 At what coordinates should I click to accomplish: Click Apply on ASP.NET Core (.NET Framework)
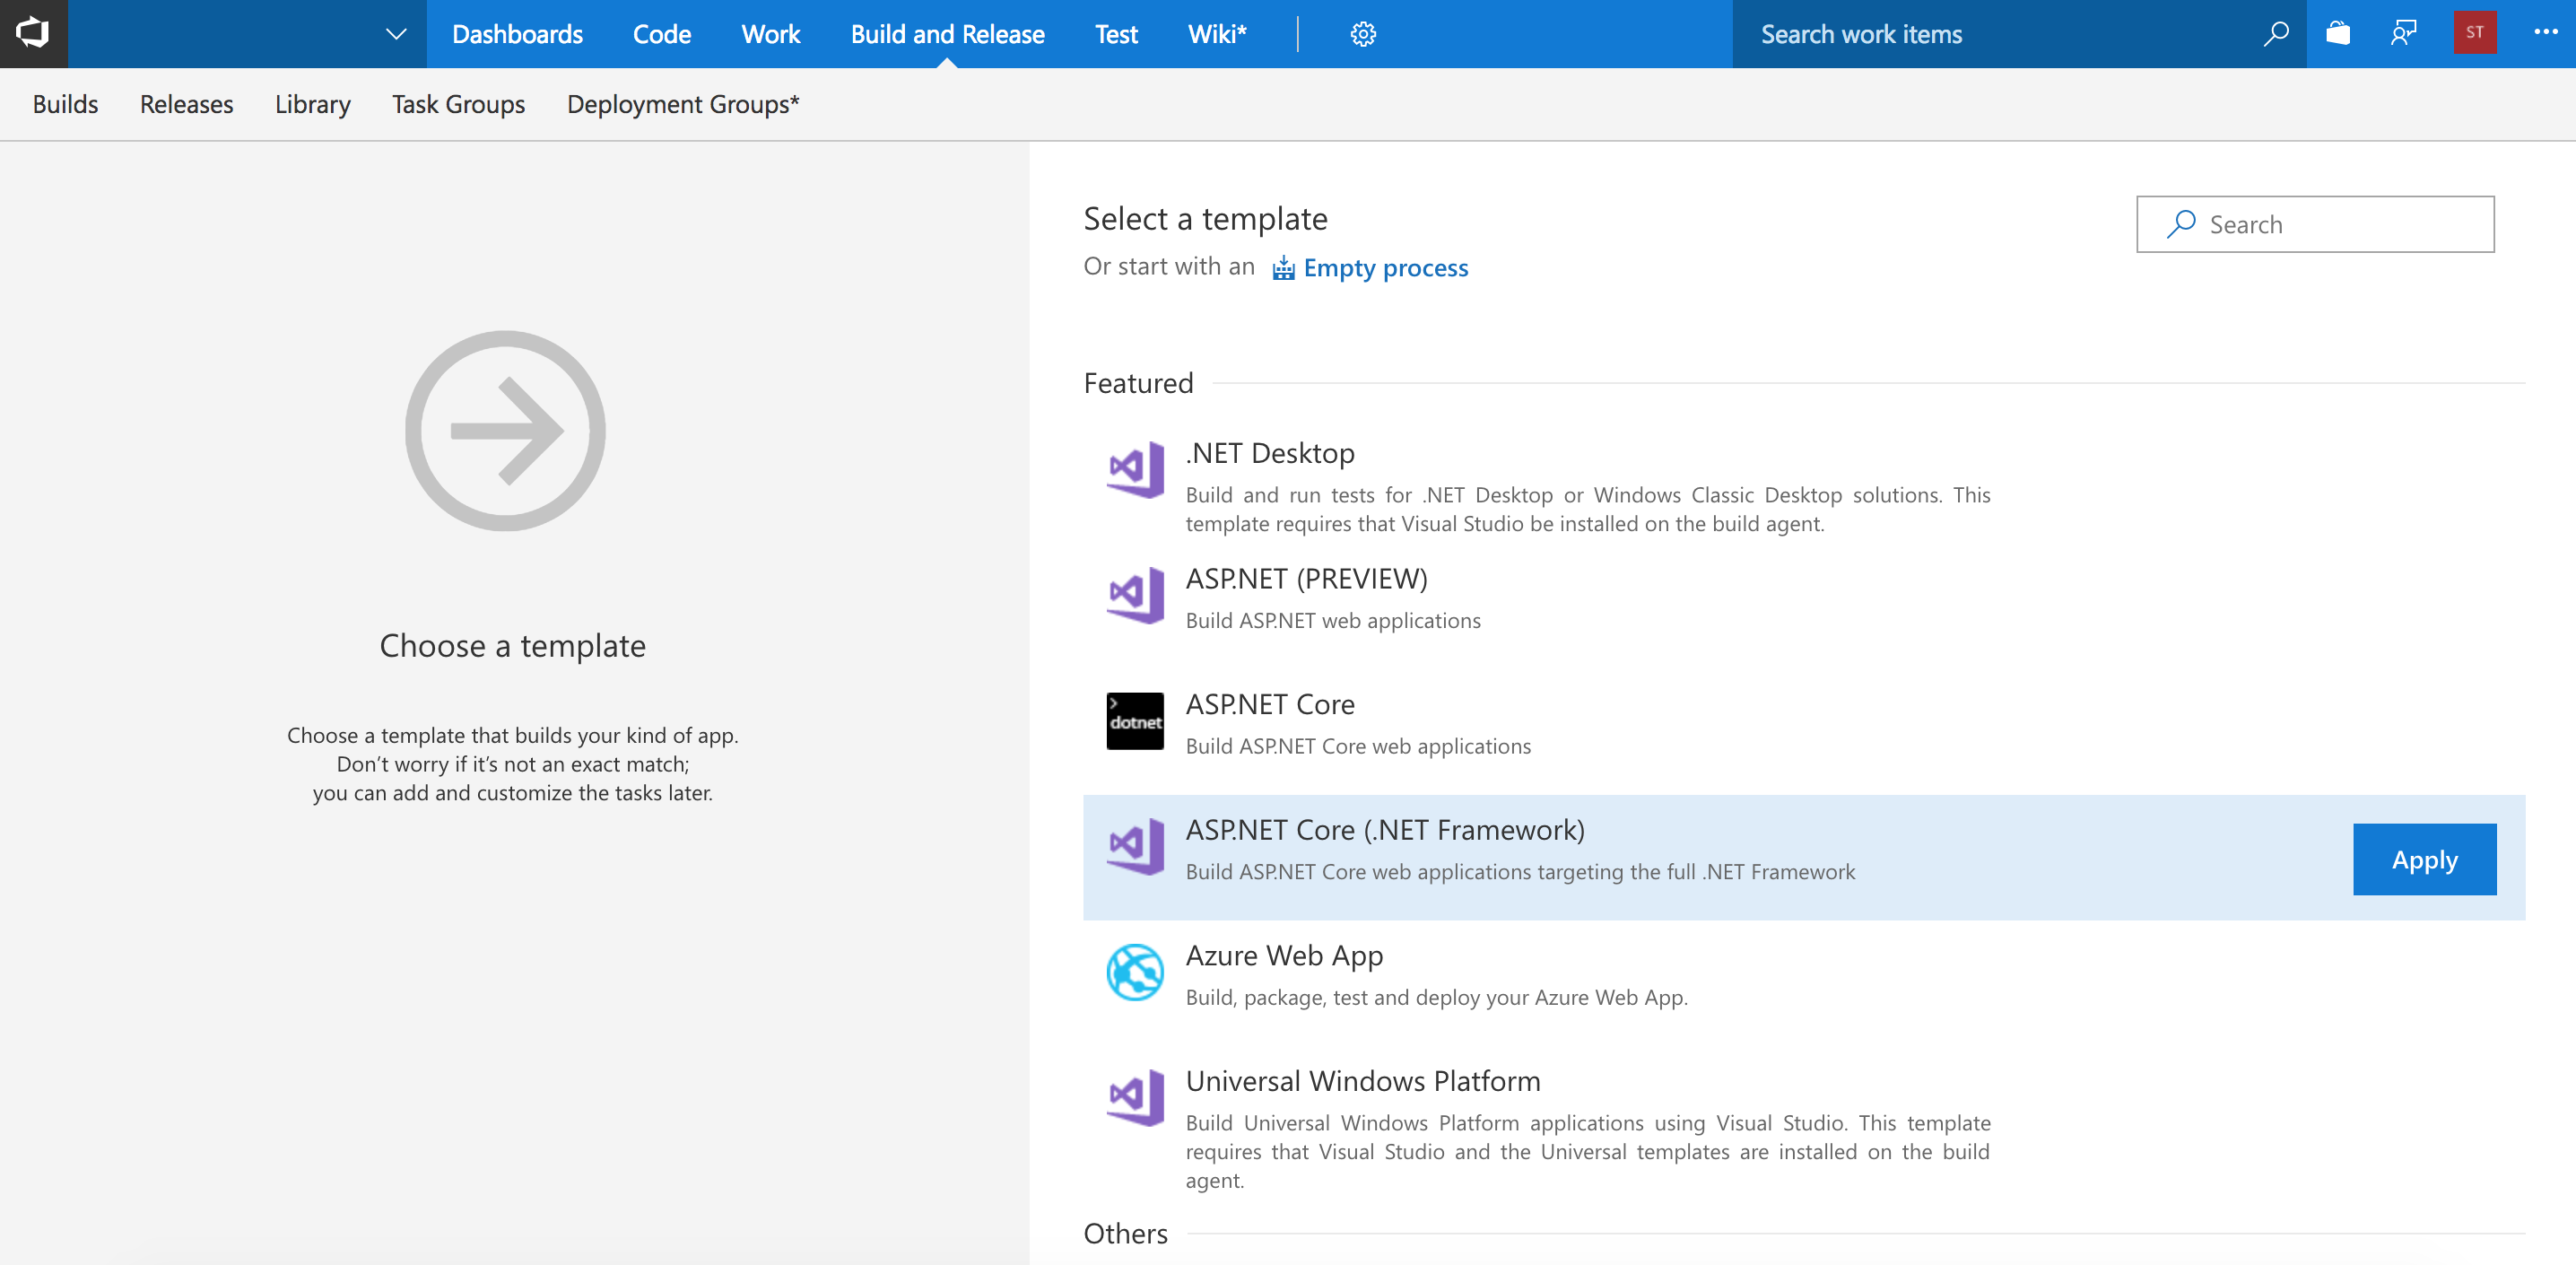point(2424,858)
